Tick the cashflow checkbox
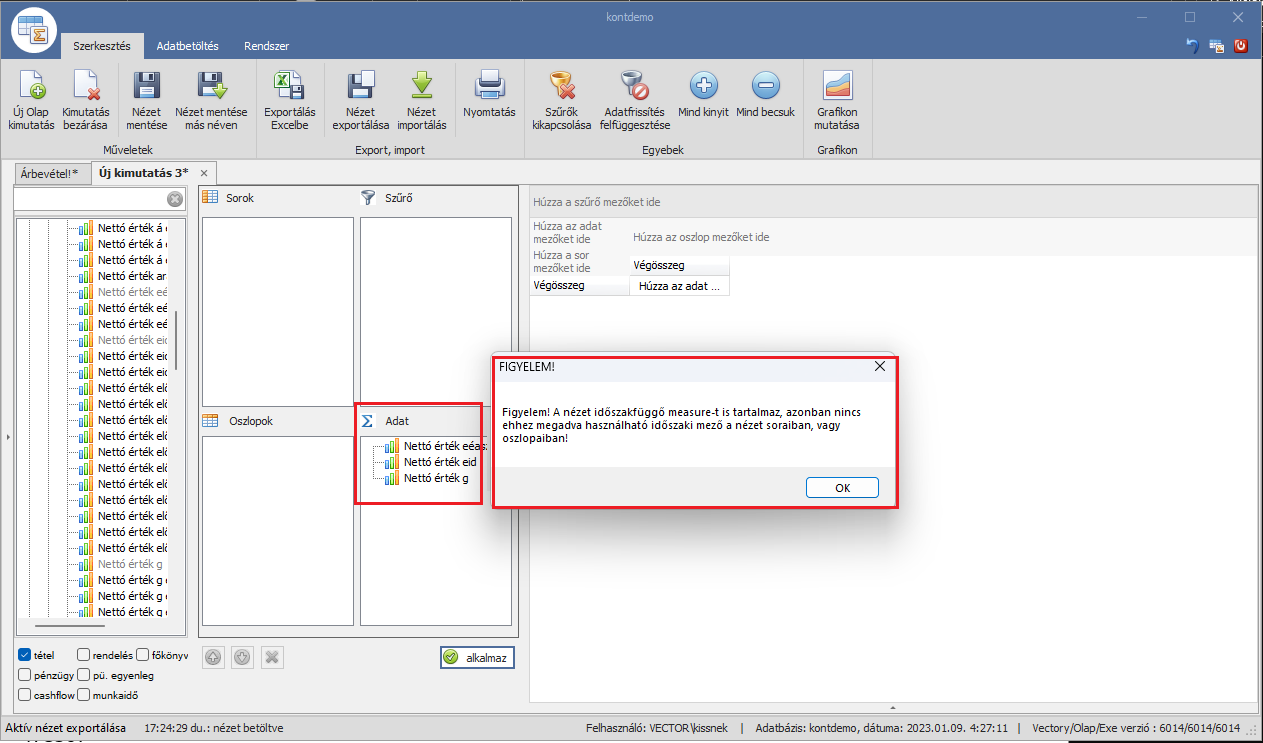This screenshot has width=1263, height=743. point(25,695)
